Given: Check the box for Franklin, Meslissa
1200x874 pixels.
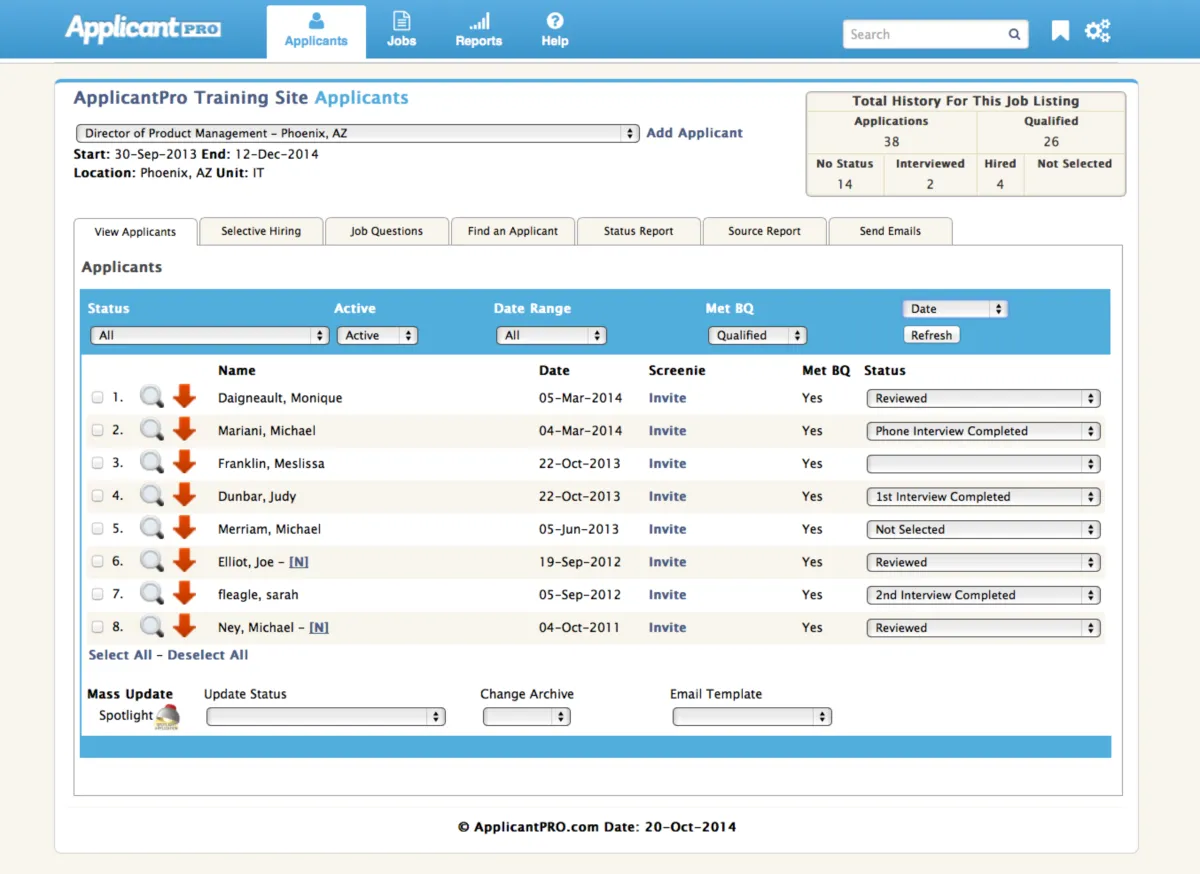Looking at the screenshot, I should [97, 463].
